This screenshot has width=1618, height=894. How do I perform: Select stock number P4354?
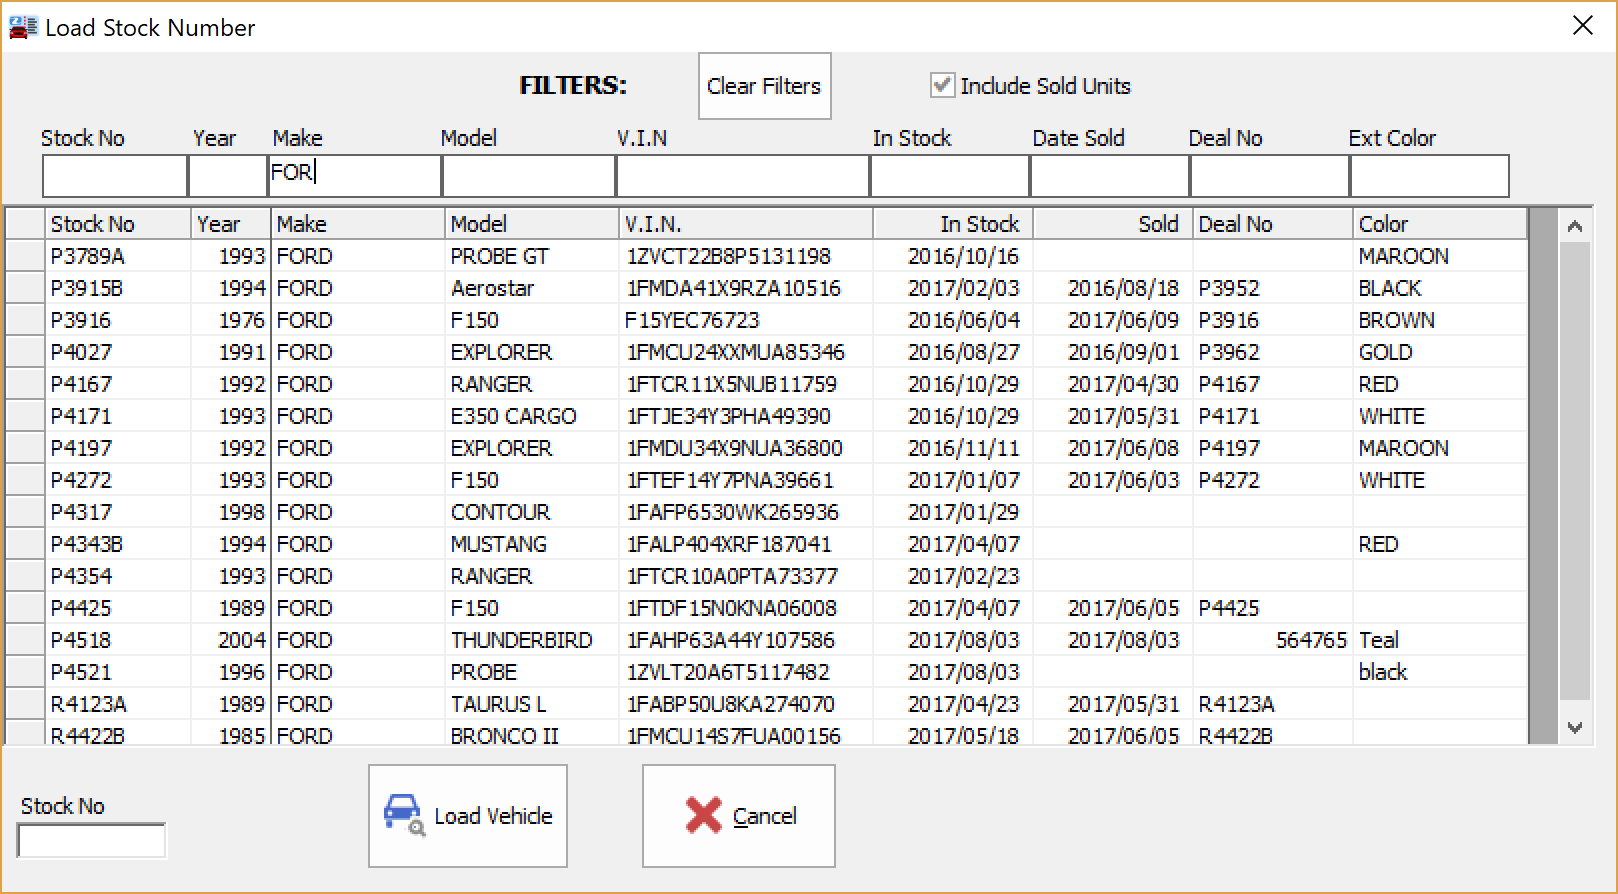[81, 576]
